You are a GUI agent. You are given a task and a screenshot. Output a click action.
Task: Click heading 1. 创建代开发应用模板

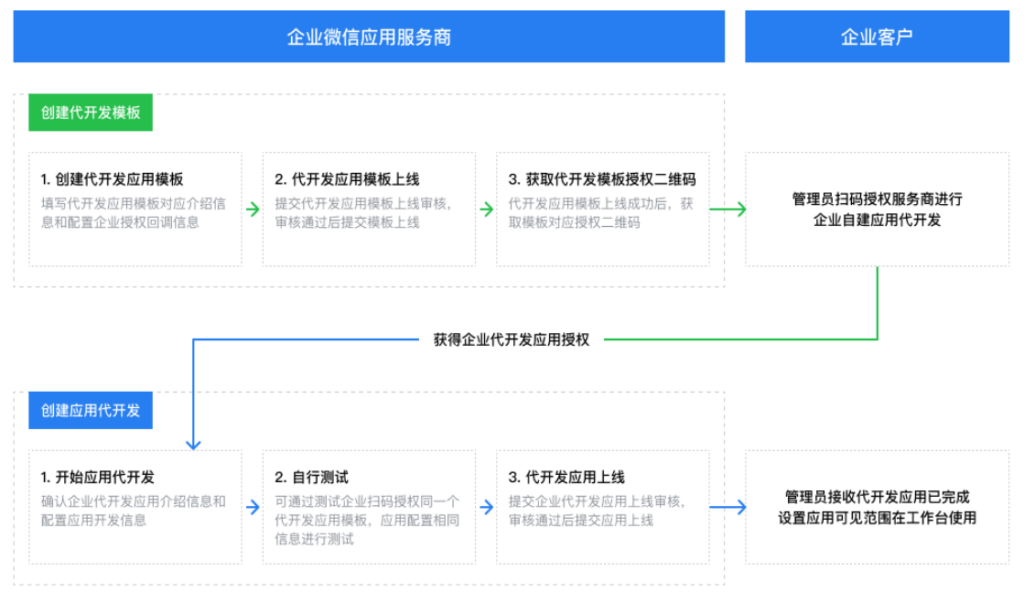point(112,179)
